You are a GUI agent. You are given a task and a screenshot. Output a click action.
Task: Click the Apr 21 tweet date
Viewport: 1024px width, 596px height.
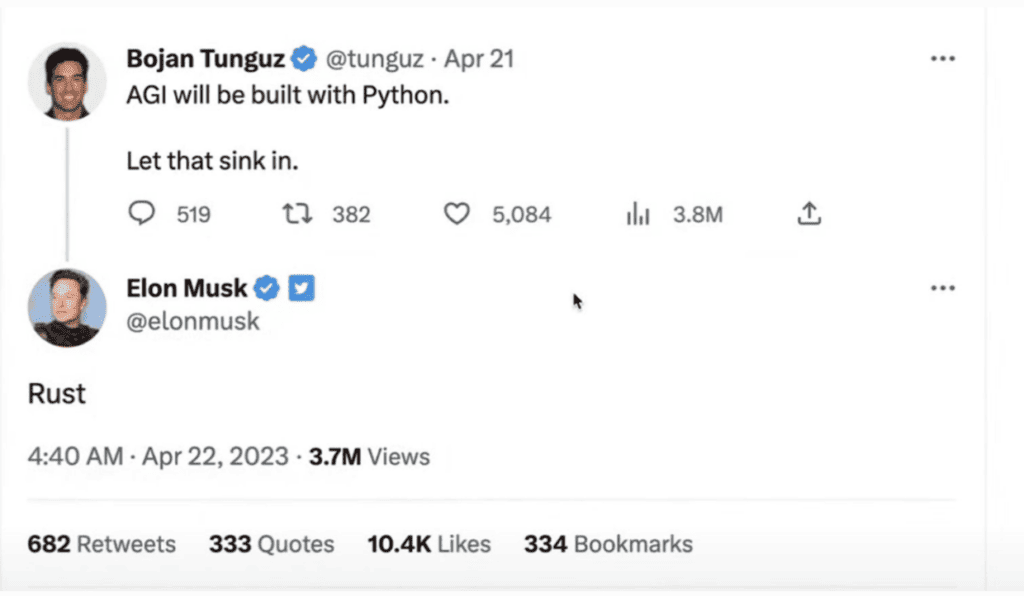coord(479,60)
